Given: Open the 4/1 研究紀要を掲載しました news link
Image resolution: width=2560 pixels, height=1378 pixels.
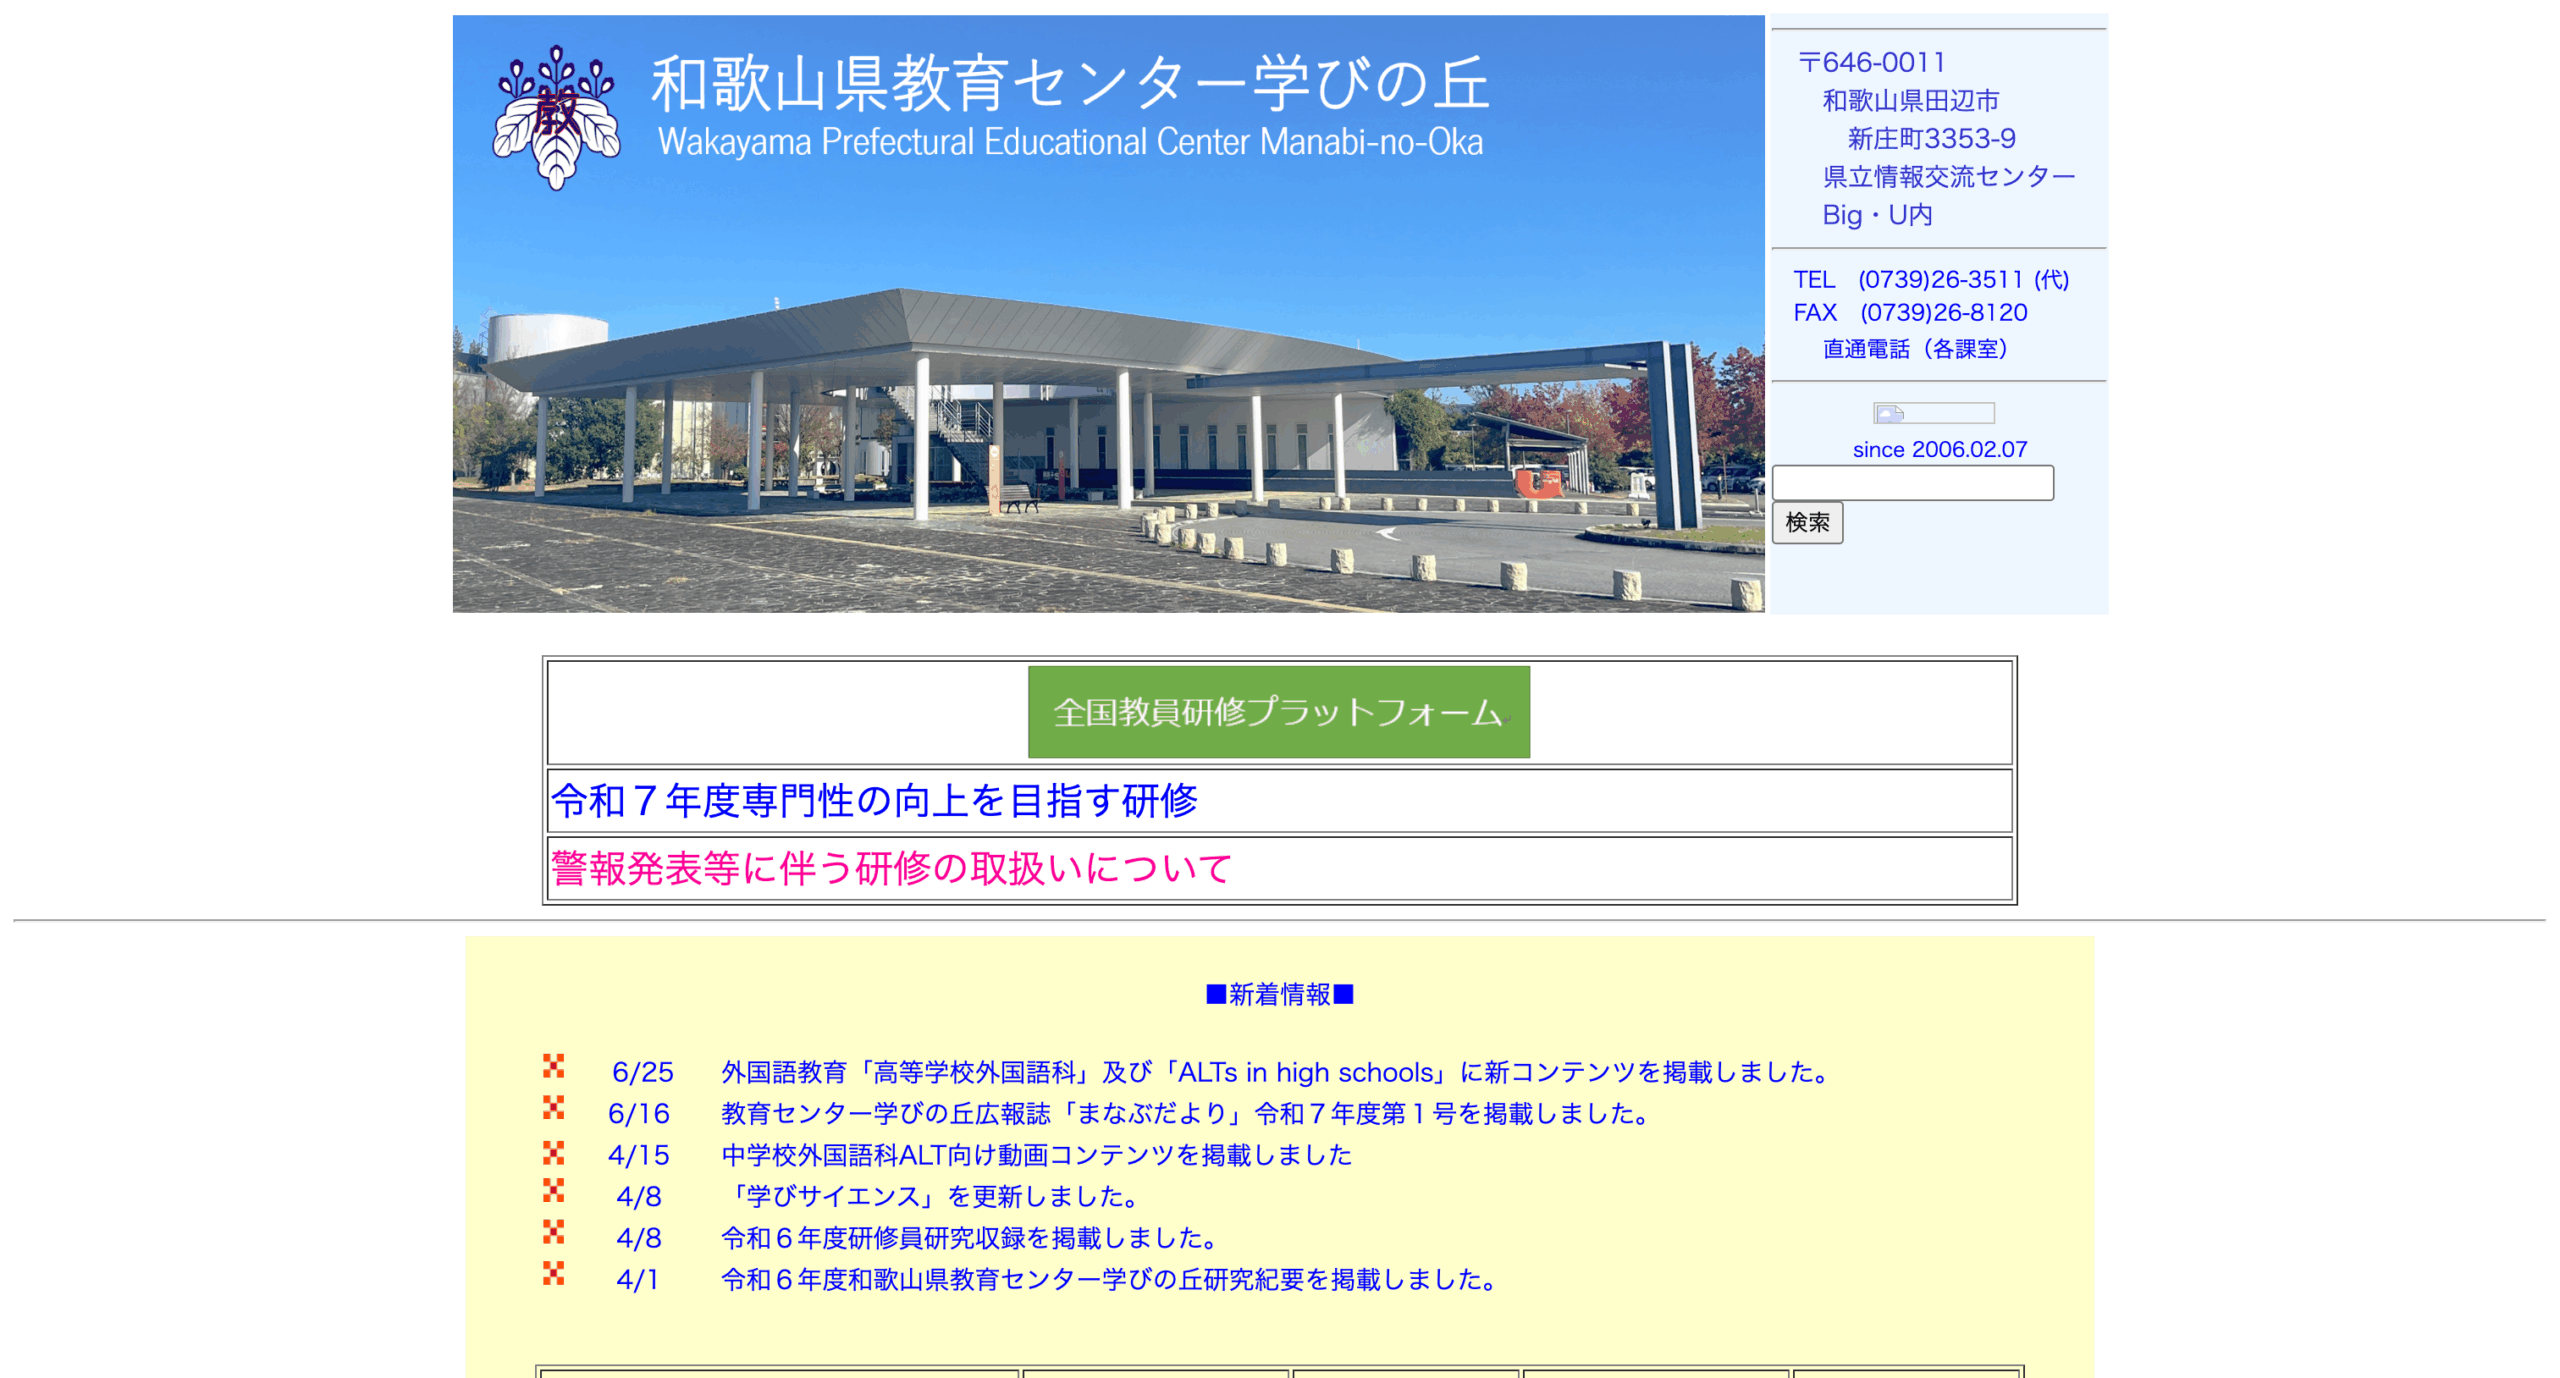Looking at the screenshot, I should (x=1110, y=1279).
